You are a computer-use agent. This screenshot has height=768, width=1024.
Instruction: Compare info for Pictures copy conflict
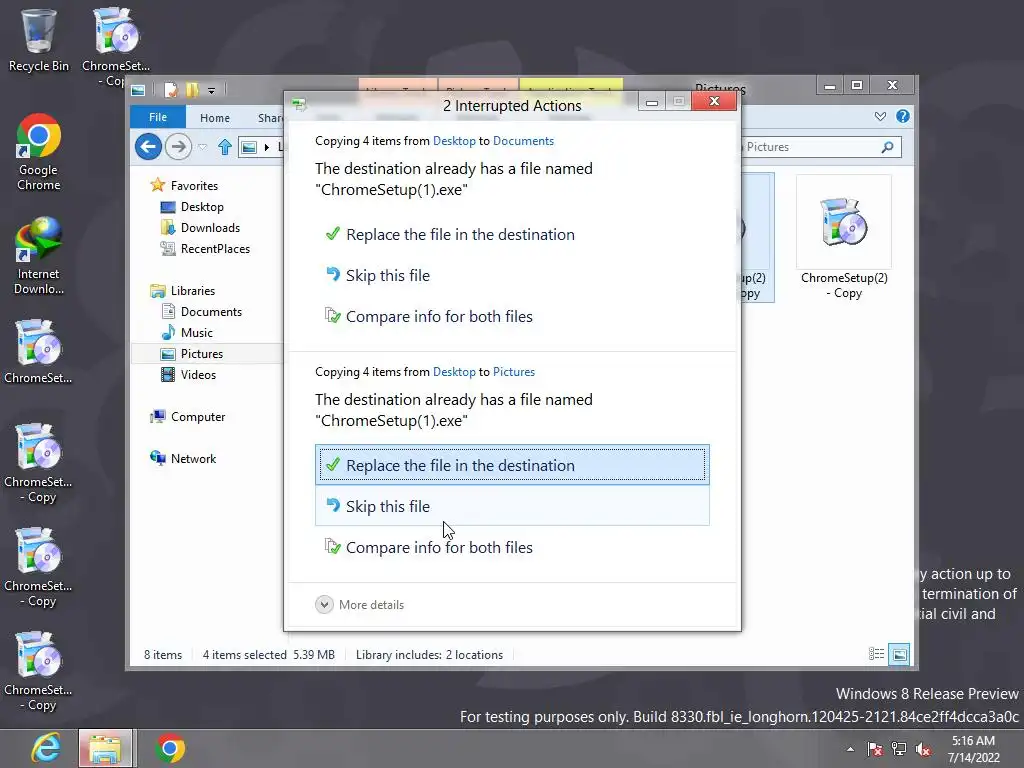pos(512,547)
